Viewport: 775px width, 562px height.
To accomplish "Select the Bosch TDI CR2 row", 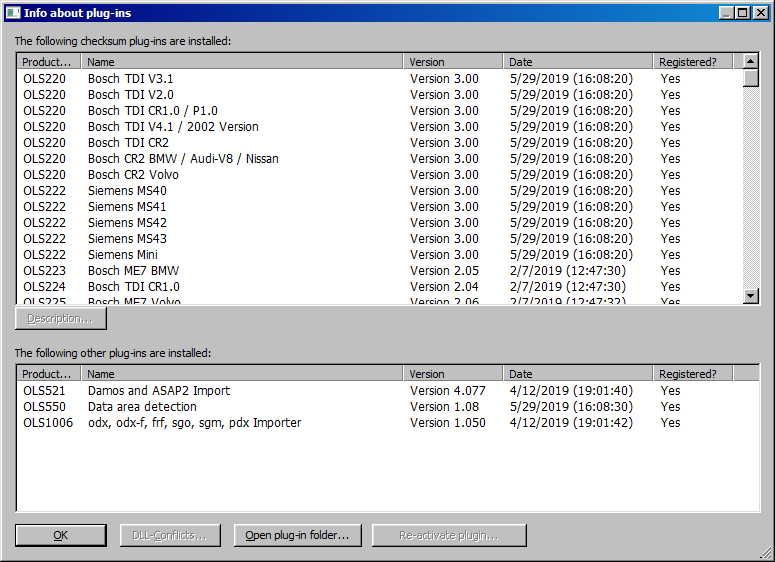I will [380, 142].
